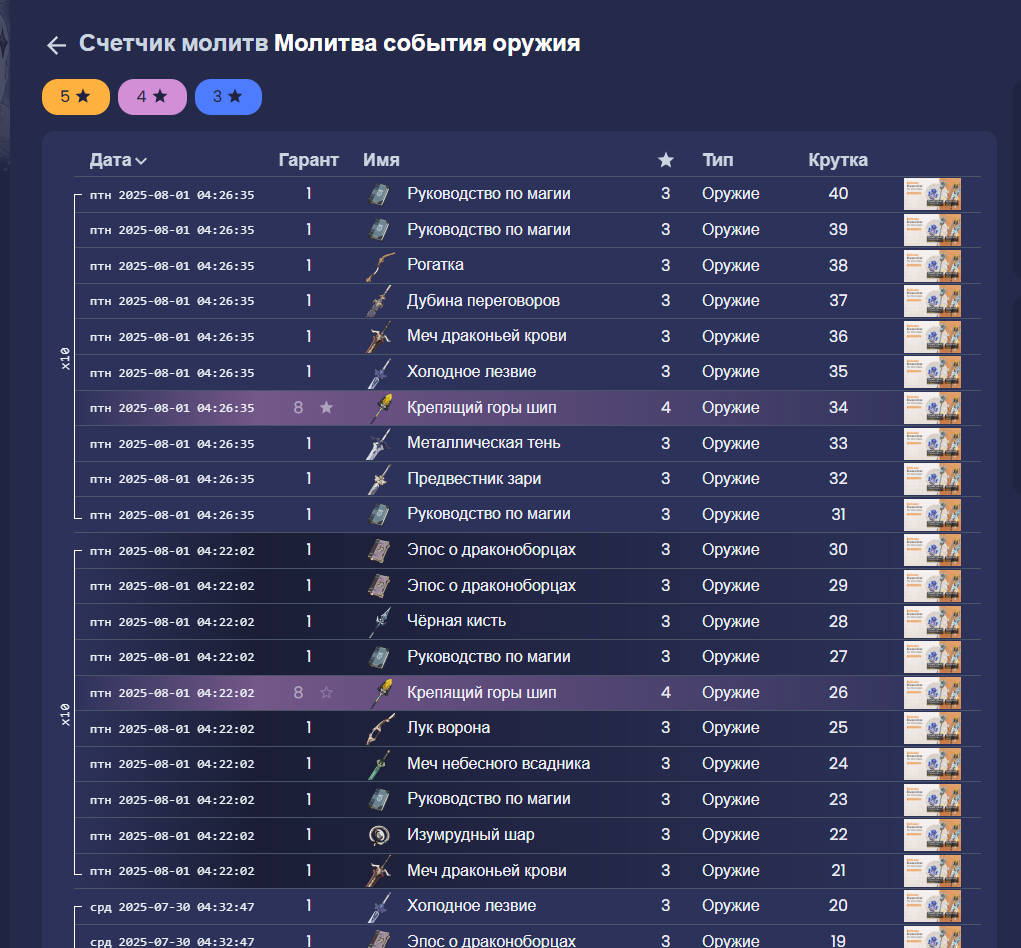Click the book icon in roll 29 row

point(379,586)
